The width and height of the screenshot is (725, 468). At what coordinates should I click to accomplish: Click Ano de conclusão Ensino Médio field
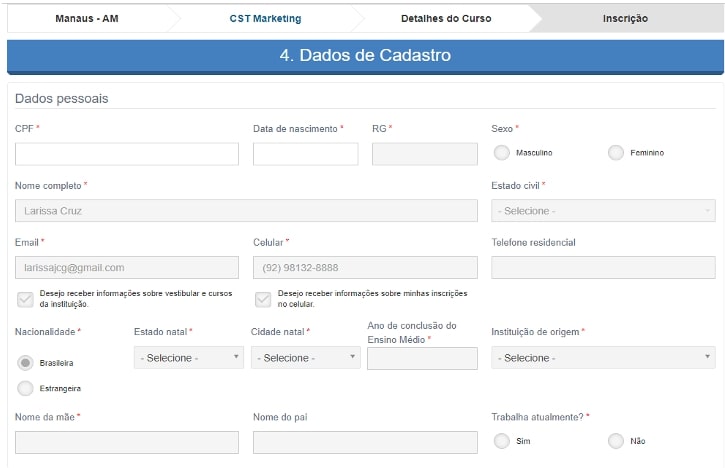pos(422,358)
